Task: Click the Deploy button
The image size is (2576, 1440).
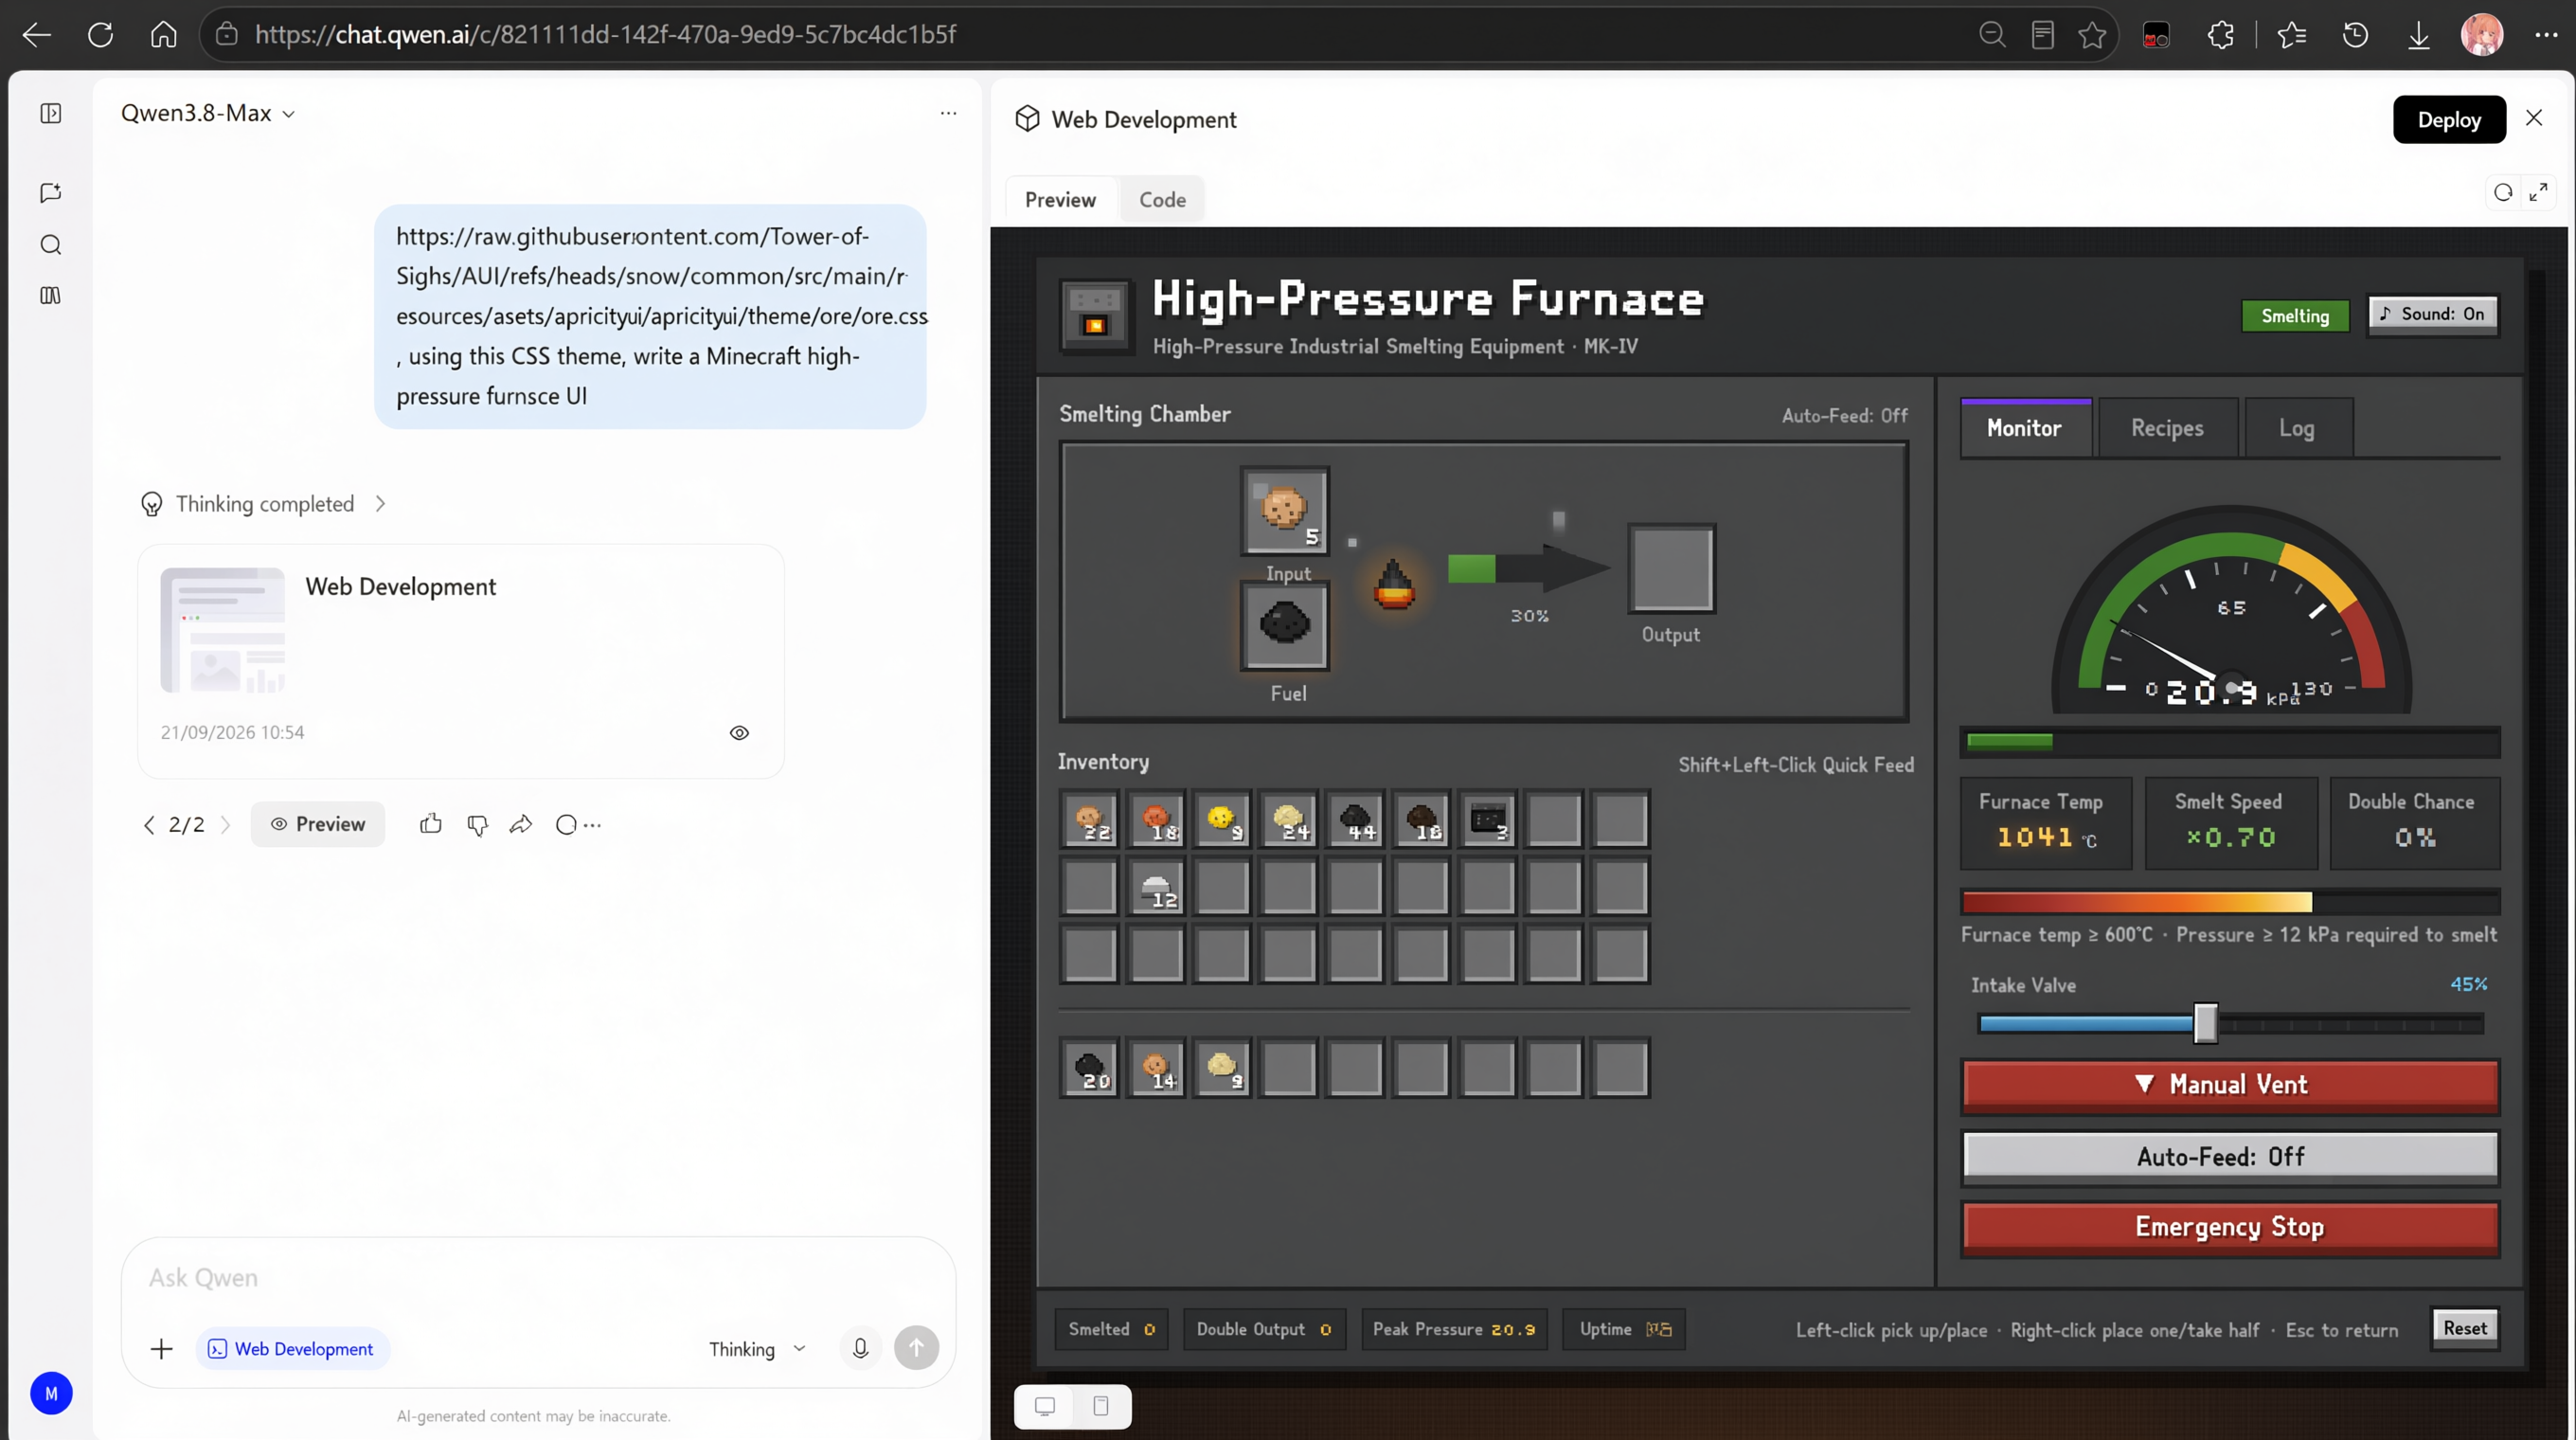Action: click(2449, 120)
